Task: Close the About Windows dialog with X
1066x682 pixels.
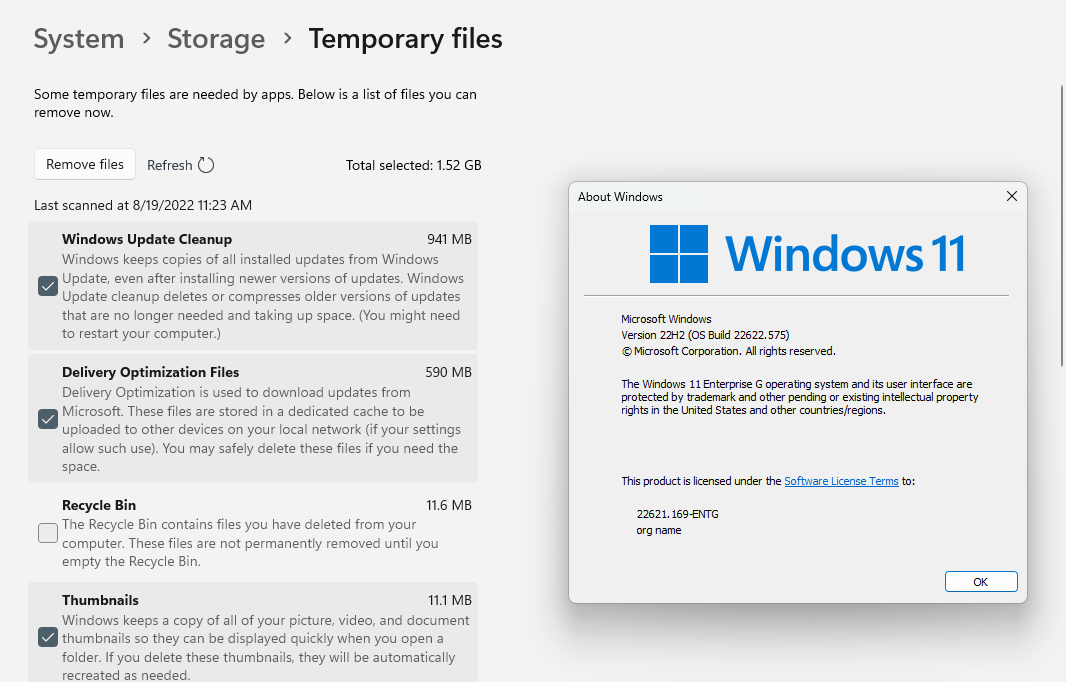Action: [1012, 196]
